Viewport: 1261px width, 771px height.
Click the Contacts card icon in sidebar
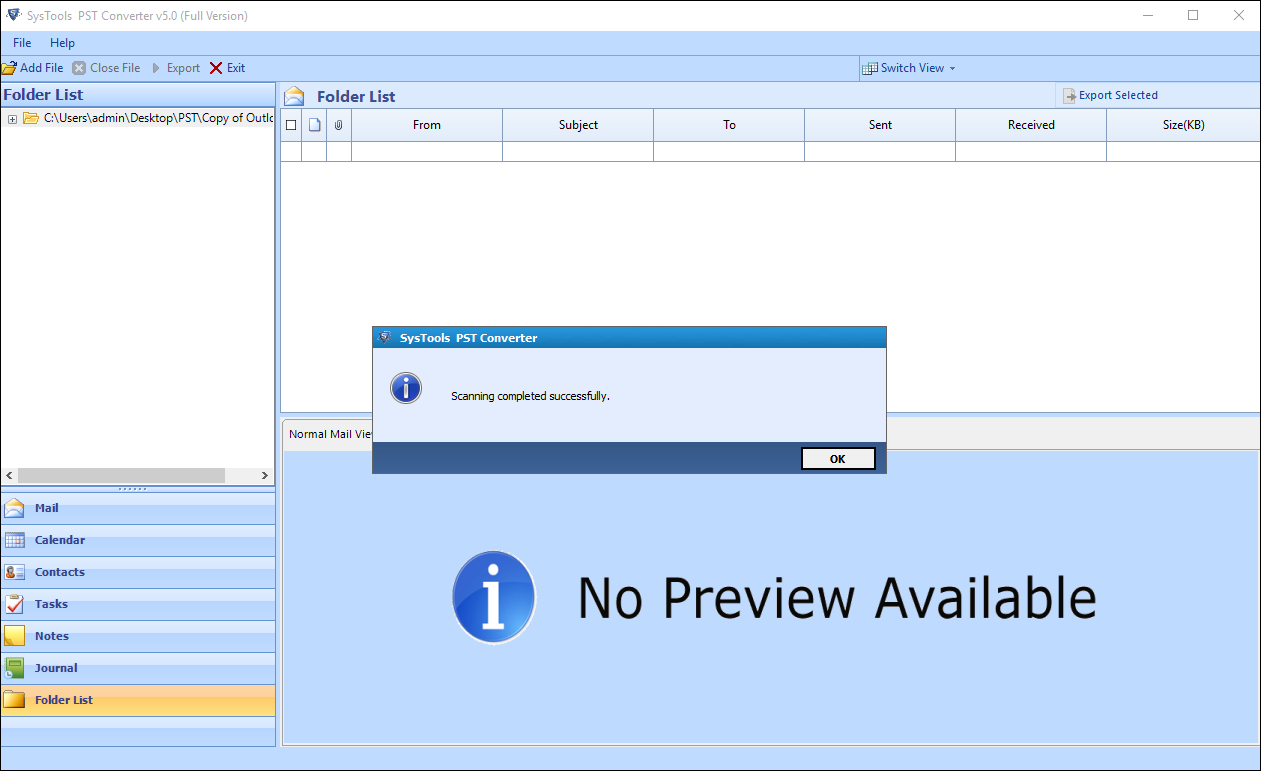[15, 572]
